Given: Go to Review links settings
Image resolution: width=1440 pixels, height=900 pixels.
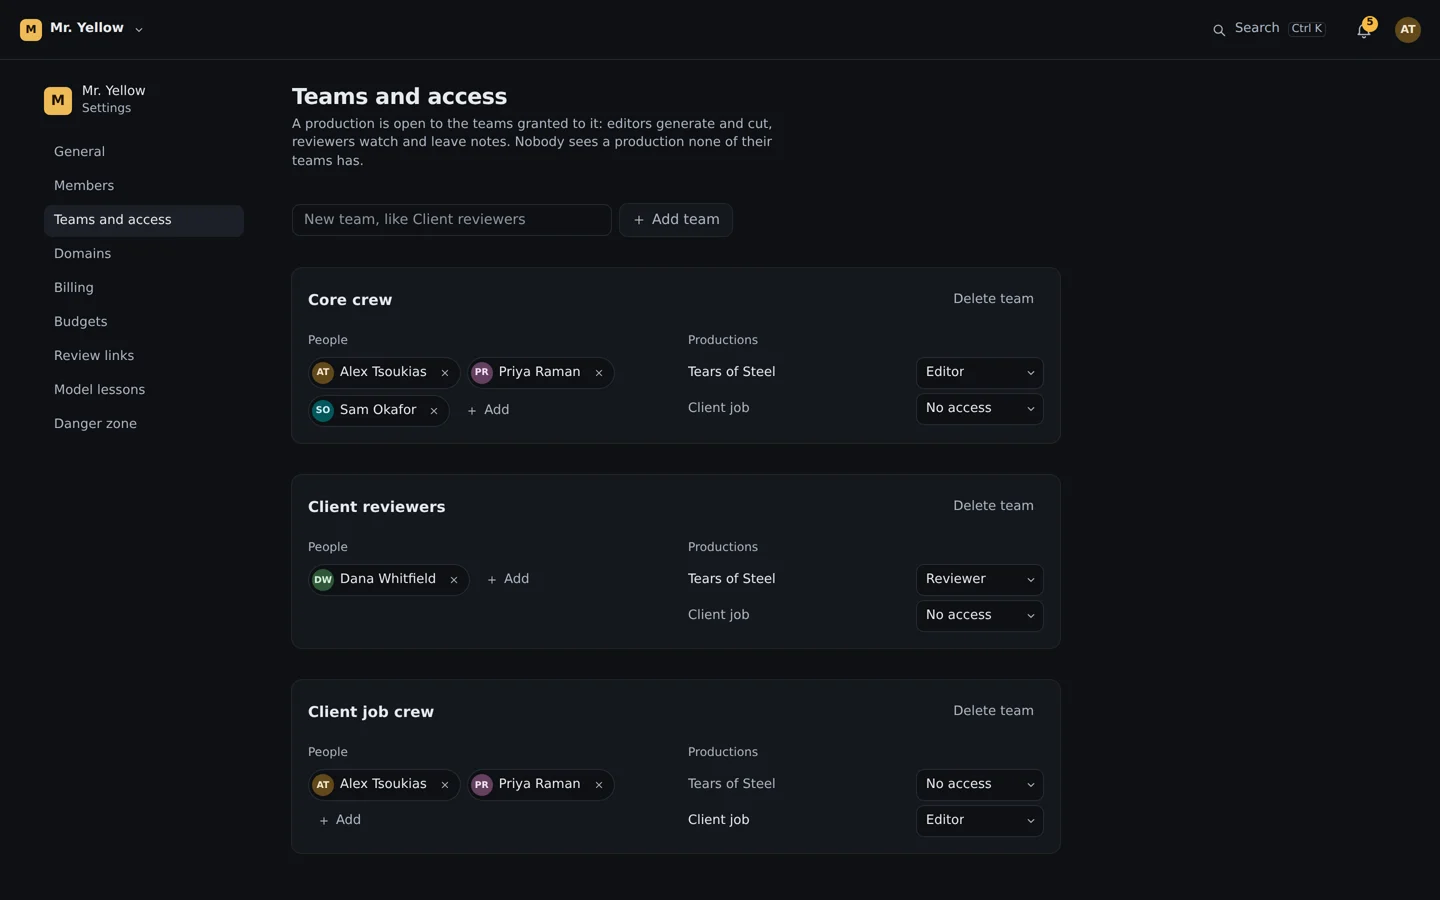Looking at the screenshot, I should [144, 356].
